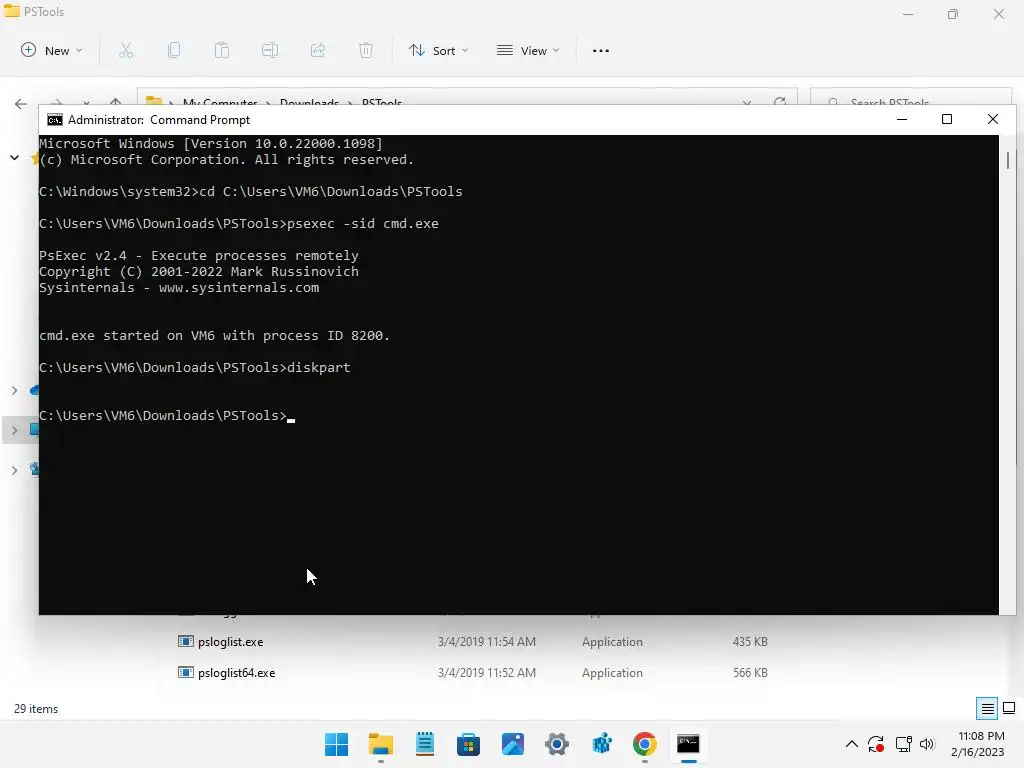Open the Windows Start menu
1024x768 pixels.
tap(336, 744)
